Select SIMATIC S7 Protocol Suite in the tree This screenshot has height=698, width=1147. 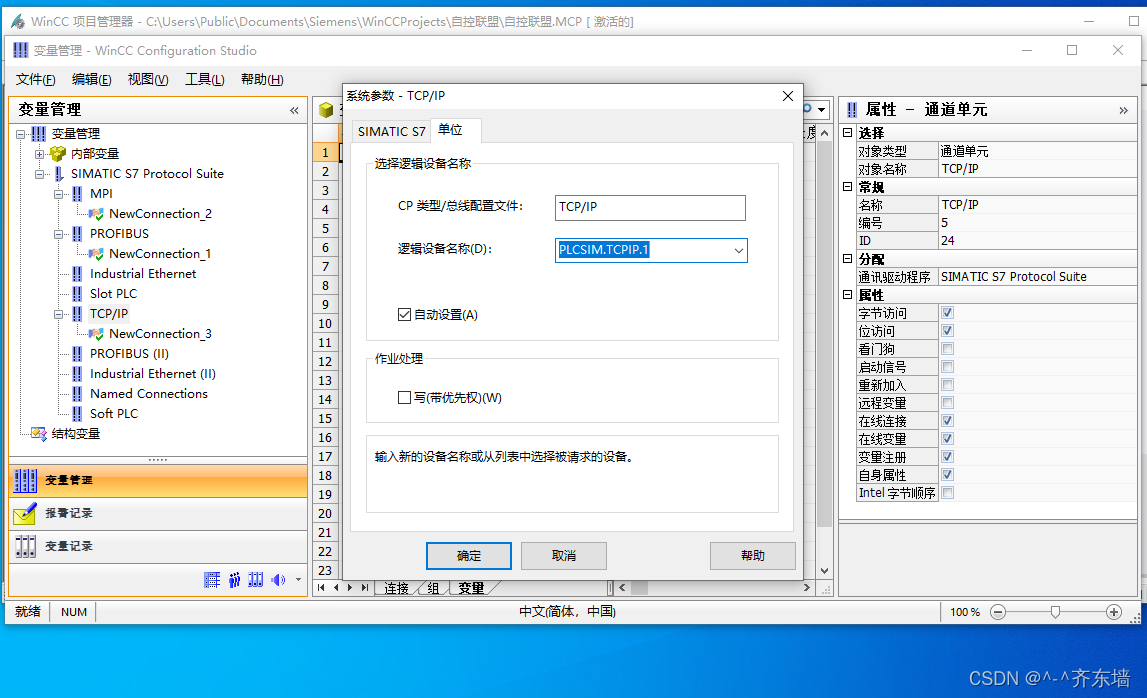pos(147,173)
